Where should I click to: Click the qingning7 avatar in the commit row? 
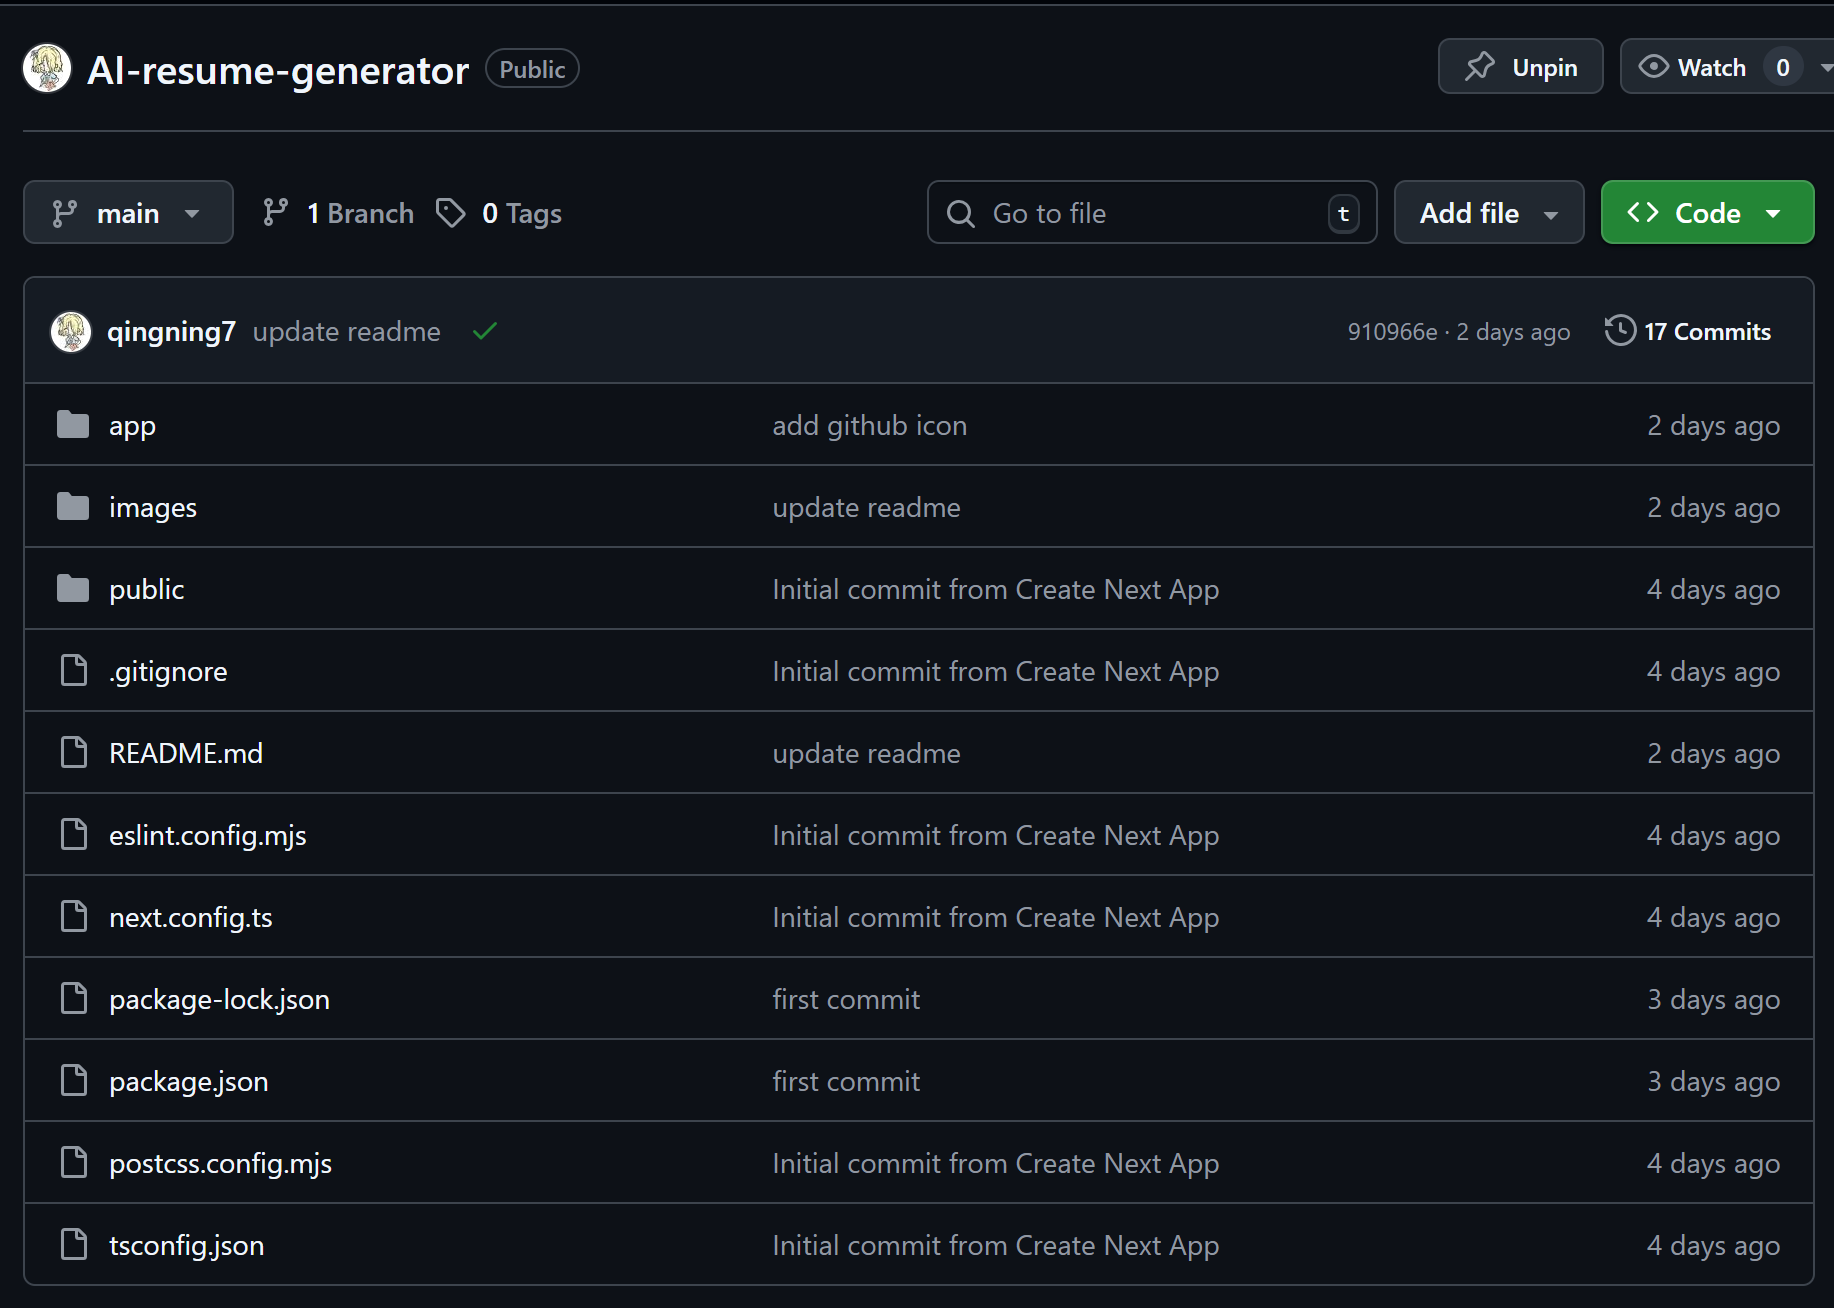pyautogui.click(x=71, y=331)
